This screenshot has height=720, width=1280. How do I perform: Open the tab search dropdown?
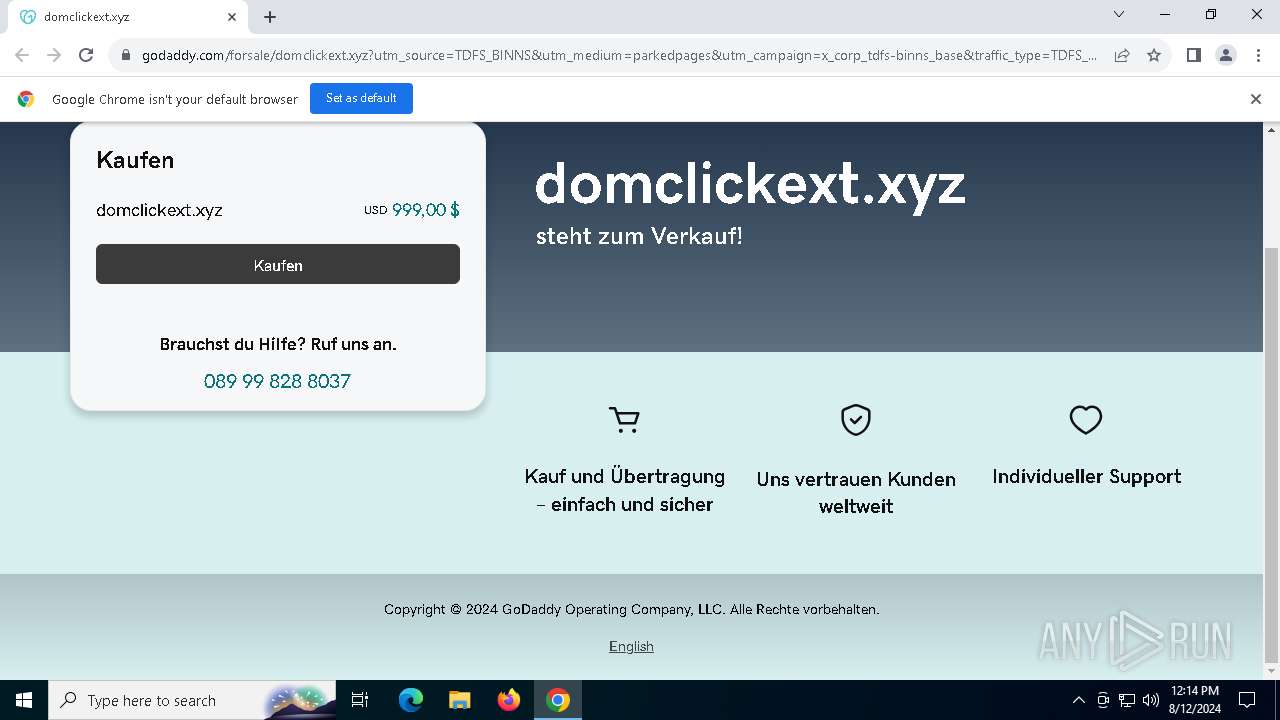tap(1119, 14)
